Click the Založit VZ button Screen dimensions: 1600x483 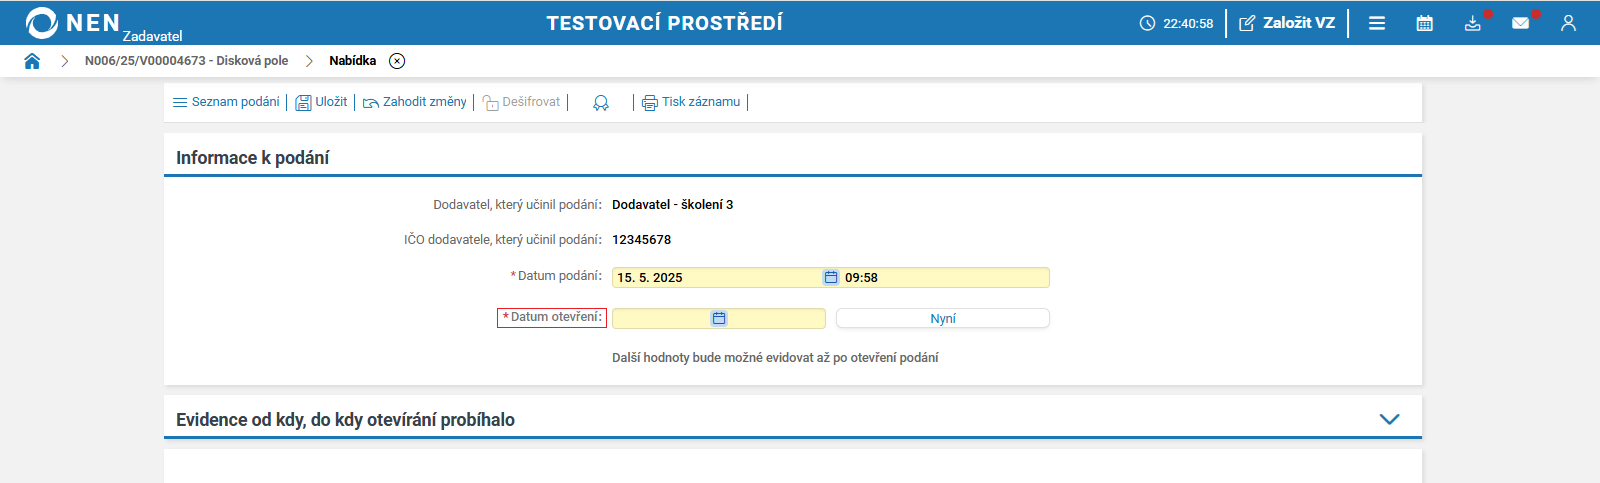pos(1287,23)
